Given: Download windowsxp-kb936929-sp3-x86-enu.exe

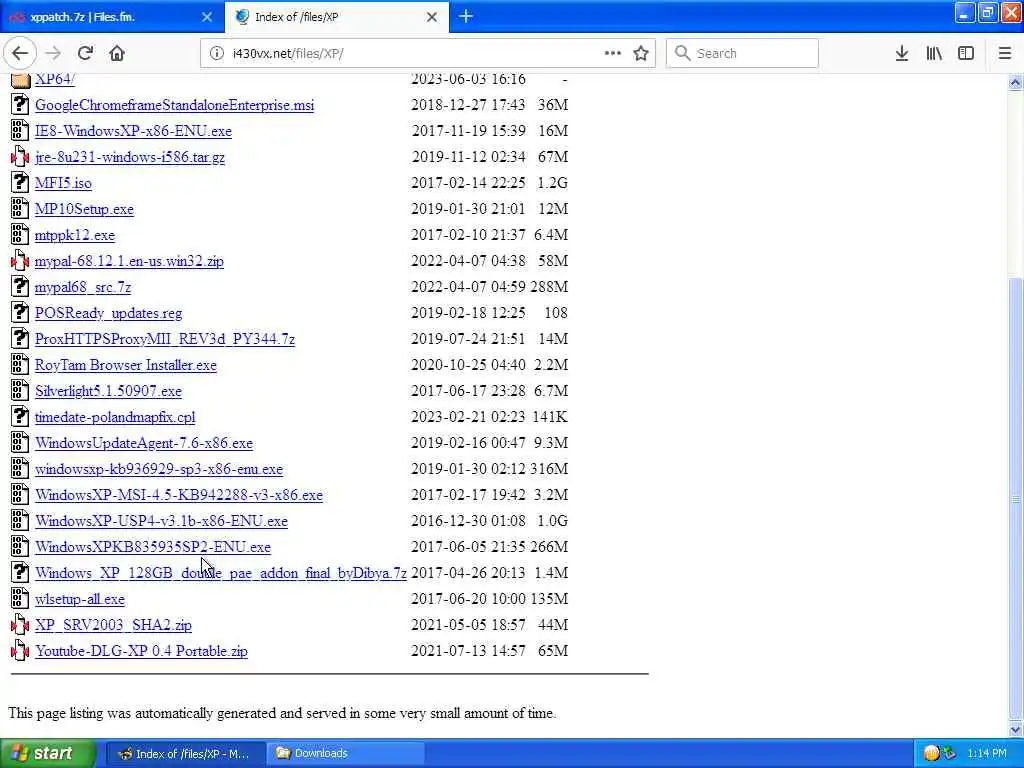Looking at the screenshot, I should (x=159, y=470).
